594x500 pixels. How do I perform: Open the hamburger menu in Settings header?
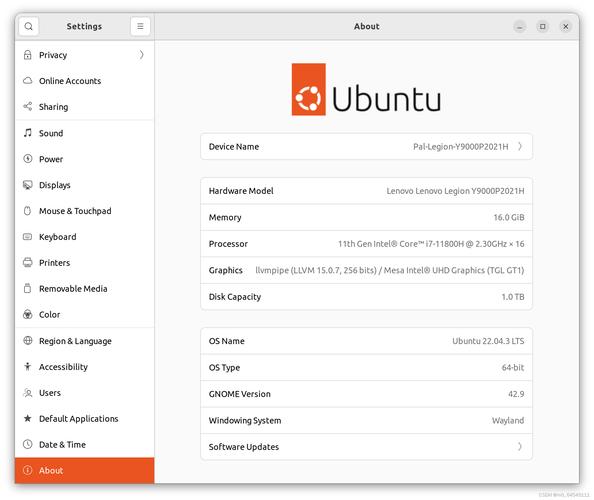[140, 26]
